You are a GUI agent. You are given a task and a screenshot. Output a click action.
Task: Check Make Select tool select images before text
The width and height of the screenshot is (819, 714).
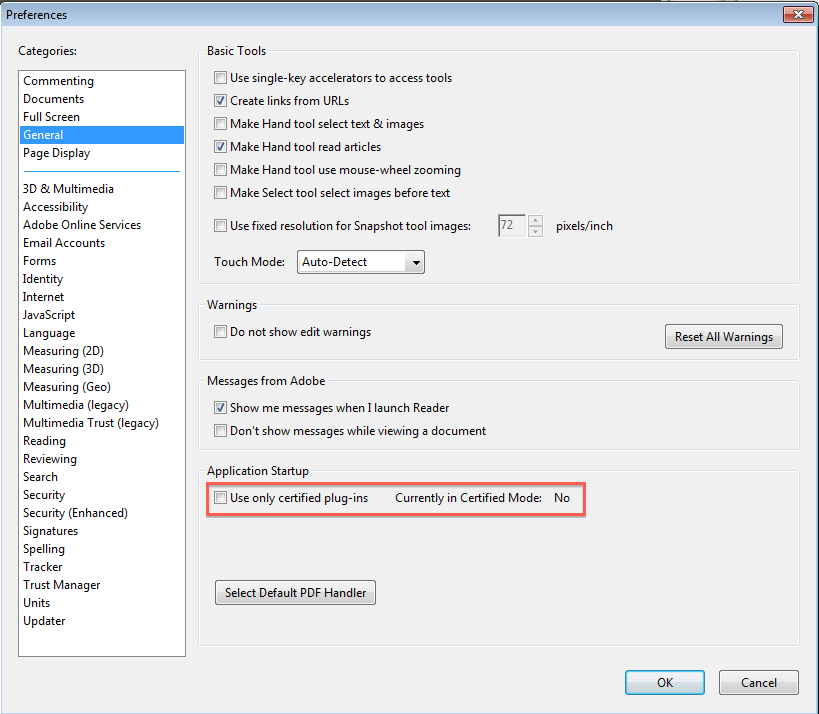pyautogui.click(x=220, y=193)
